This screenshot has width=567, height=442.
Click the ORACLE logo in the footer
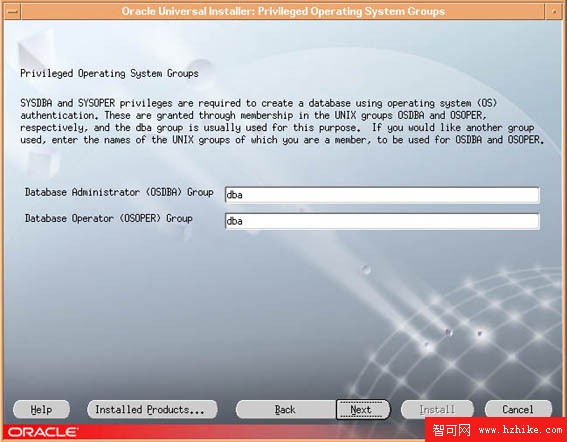click(x=43, y=432)
